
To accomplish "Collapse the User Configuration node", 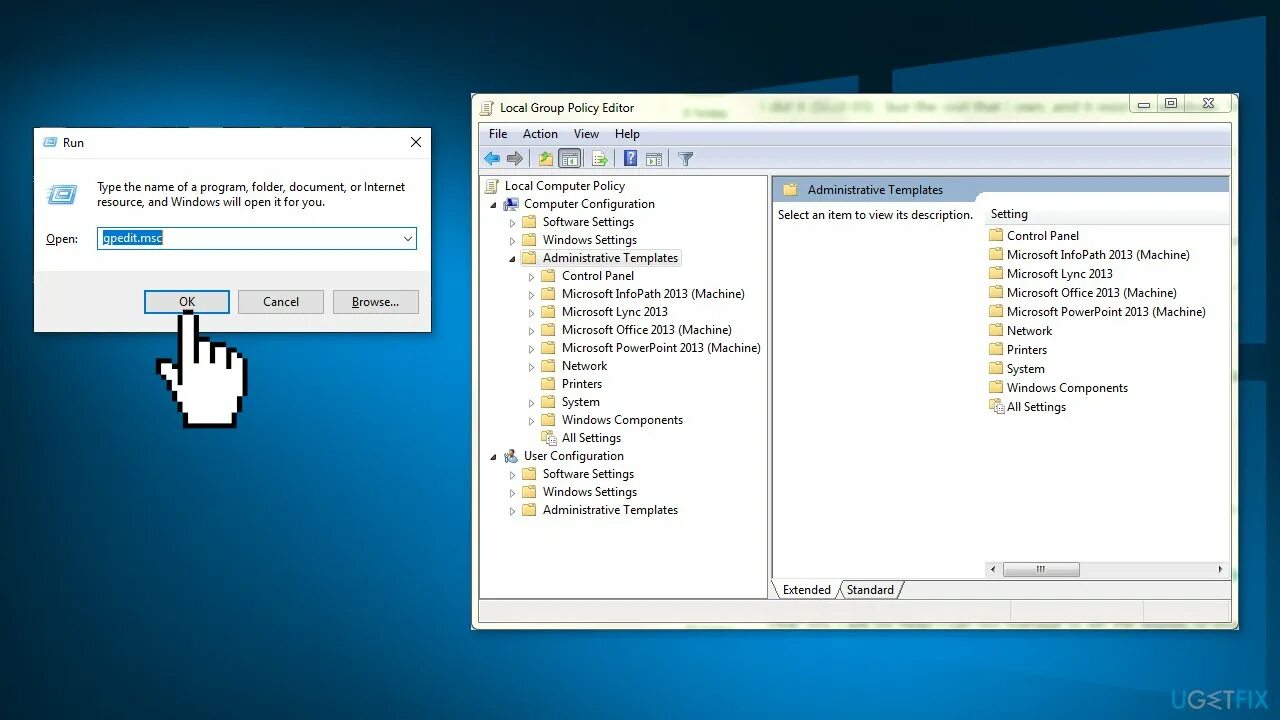I will click(494, 457).
